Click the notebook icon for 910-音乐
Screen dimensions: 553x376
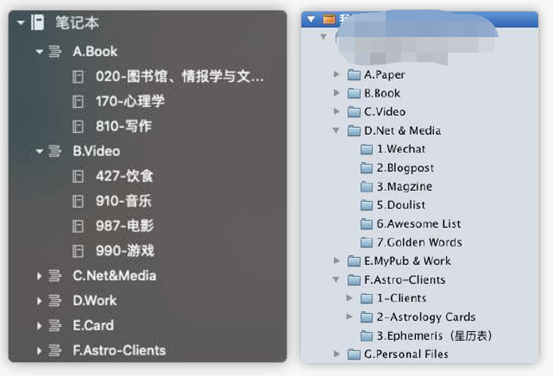coord(78,201)
